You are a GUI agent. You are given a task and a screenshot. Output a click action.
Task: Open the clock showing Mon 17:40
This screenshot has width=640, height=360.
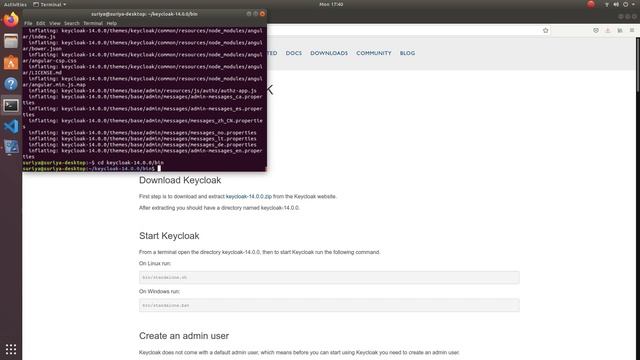(331, 4)
